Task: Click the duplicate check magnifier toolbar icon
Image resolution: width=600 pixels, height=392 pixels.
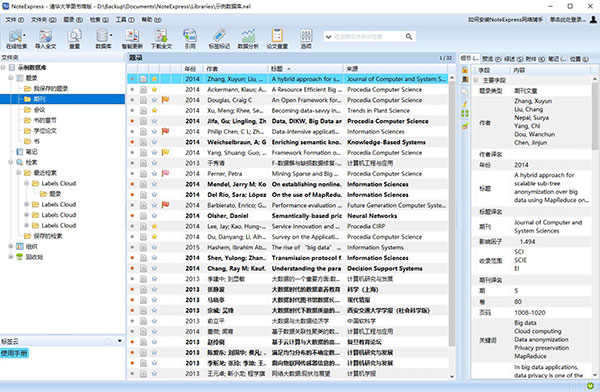Action: pos(74,39)
